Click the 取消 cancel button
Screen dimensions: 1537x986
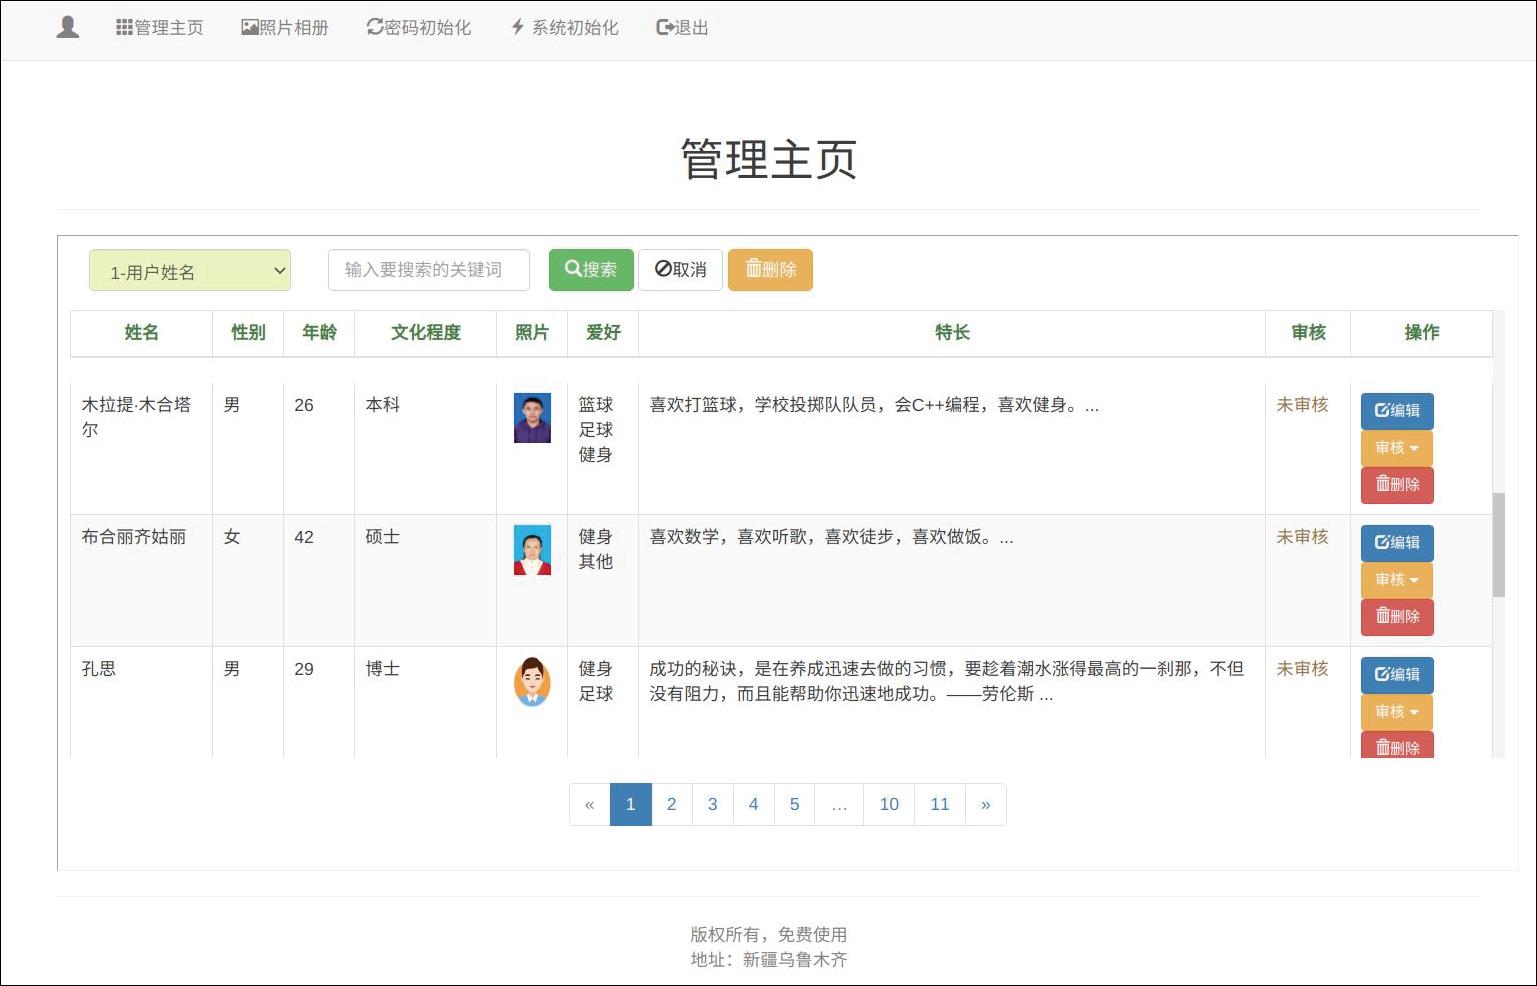coord(680,270)
